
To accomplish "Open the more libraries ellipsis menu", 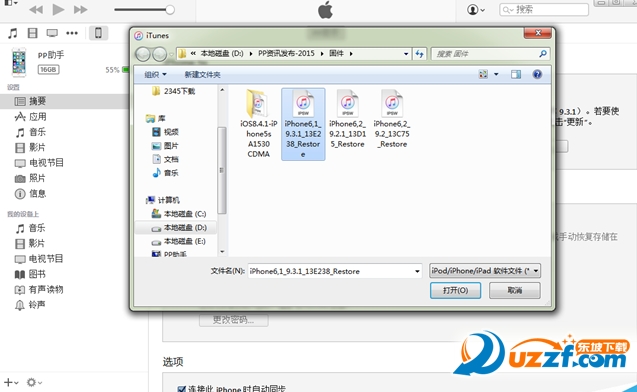I will click(72, 33).
